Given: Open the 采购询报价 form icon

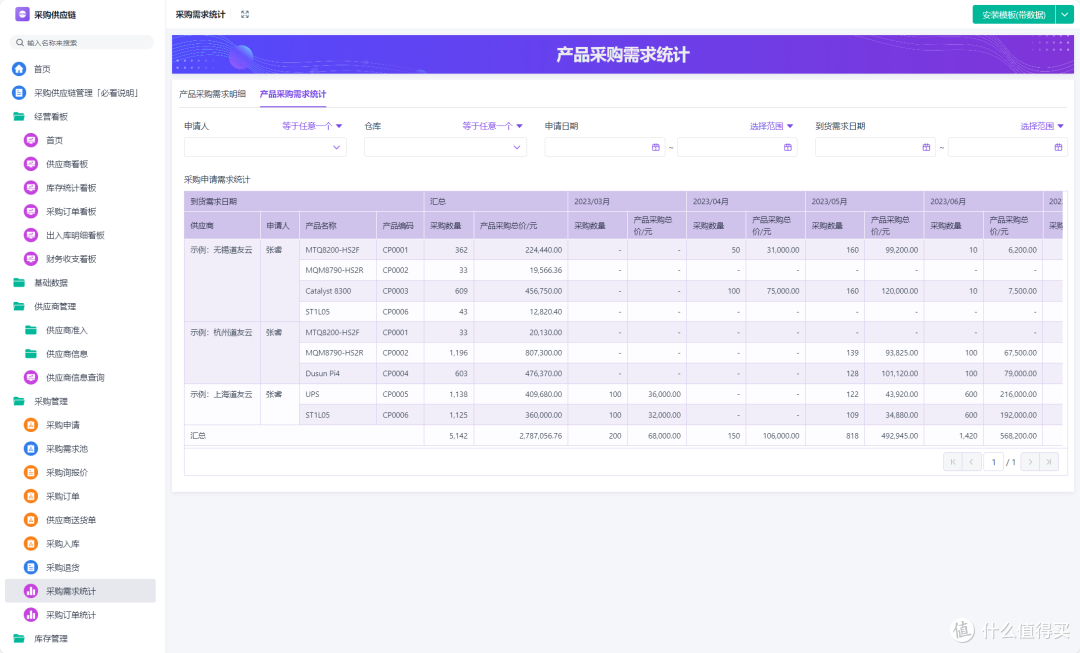Looking at the screenshot, I should click(30, 473).
